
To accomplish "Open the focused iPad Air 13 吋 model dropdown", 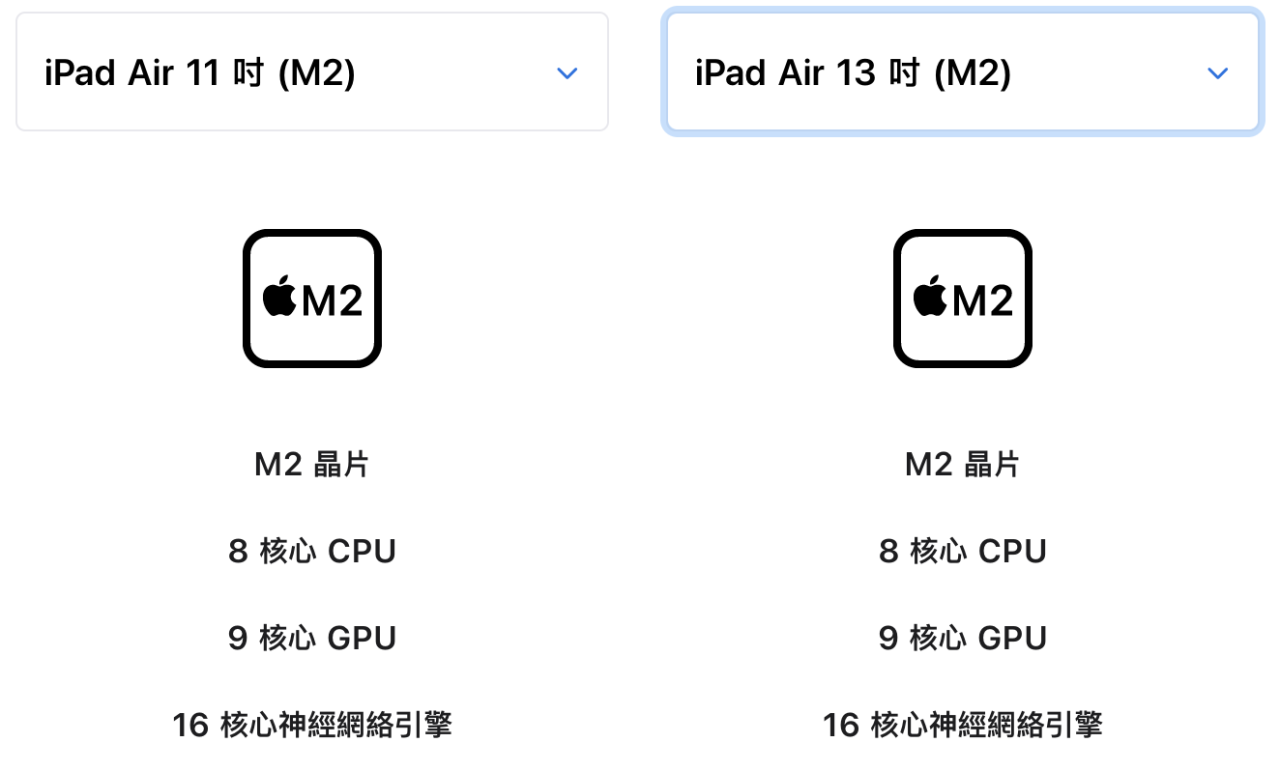I will click(x=961, y=73).
